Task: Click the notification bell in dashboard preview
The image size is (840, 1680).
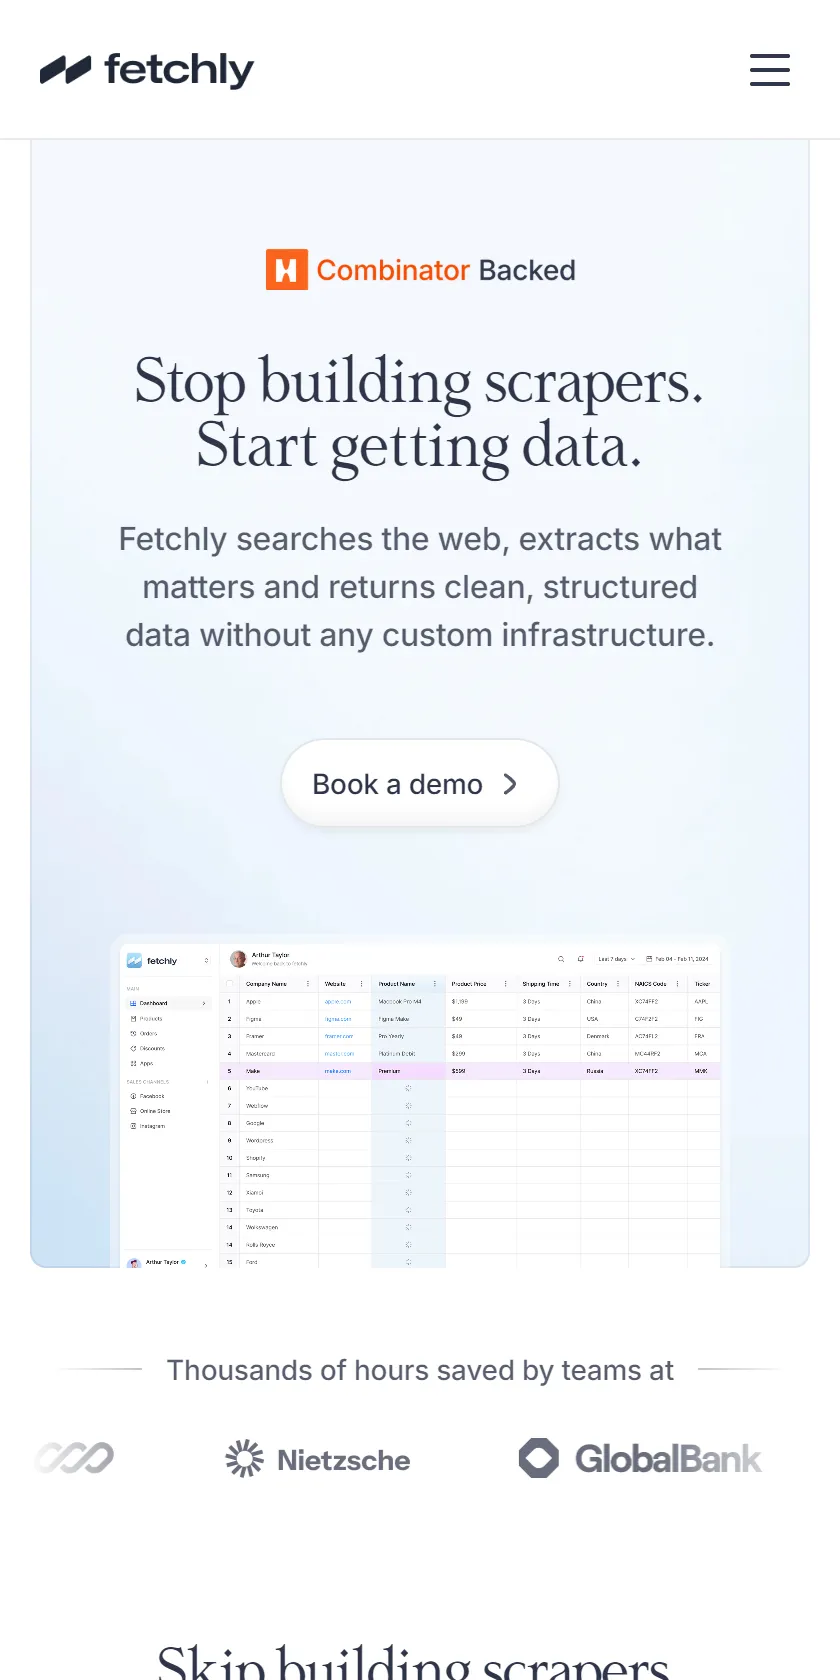Action: click(x=581, y=959)
